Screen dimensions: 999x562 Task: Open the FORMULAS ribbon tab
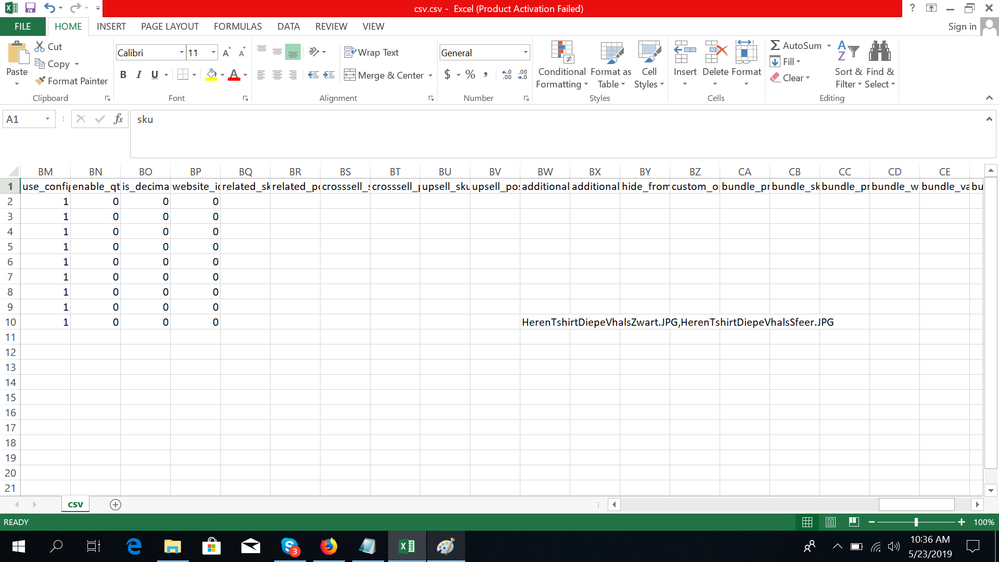237,27
